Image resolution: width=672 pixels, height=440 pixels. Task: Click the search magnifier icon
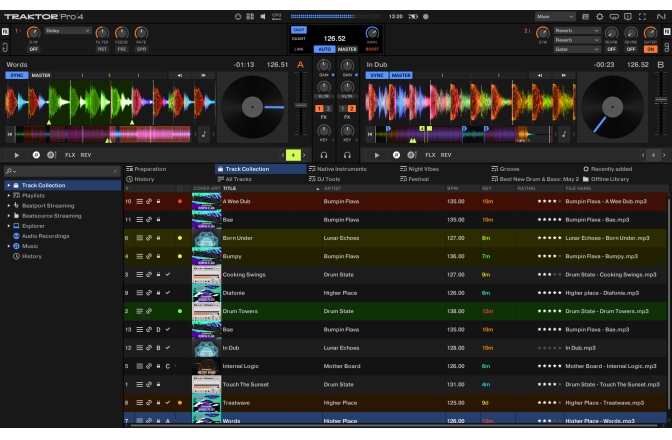click(x=9, y=171)
